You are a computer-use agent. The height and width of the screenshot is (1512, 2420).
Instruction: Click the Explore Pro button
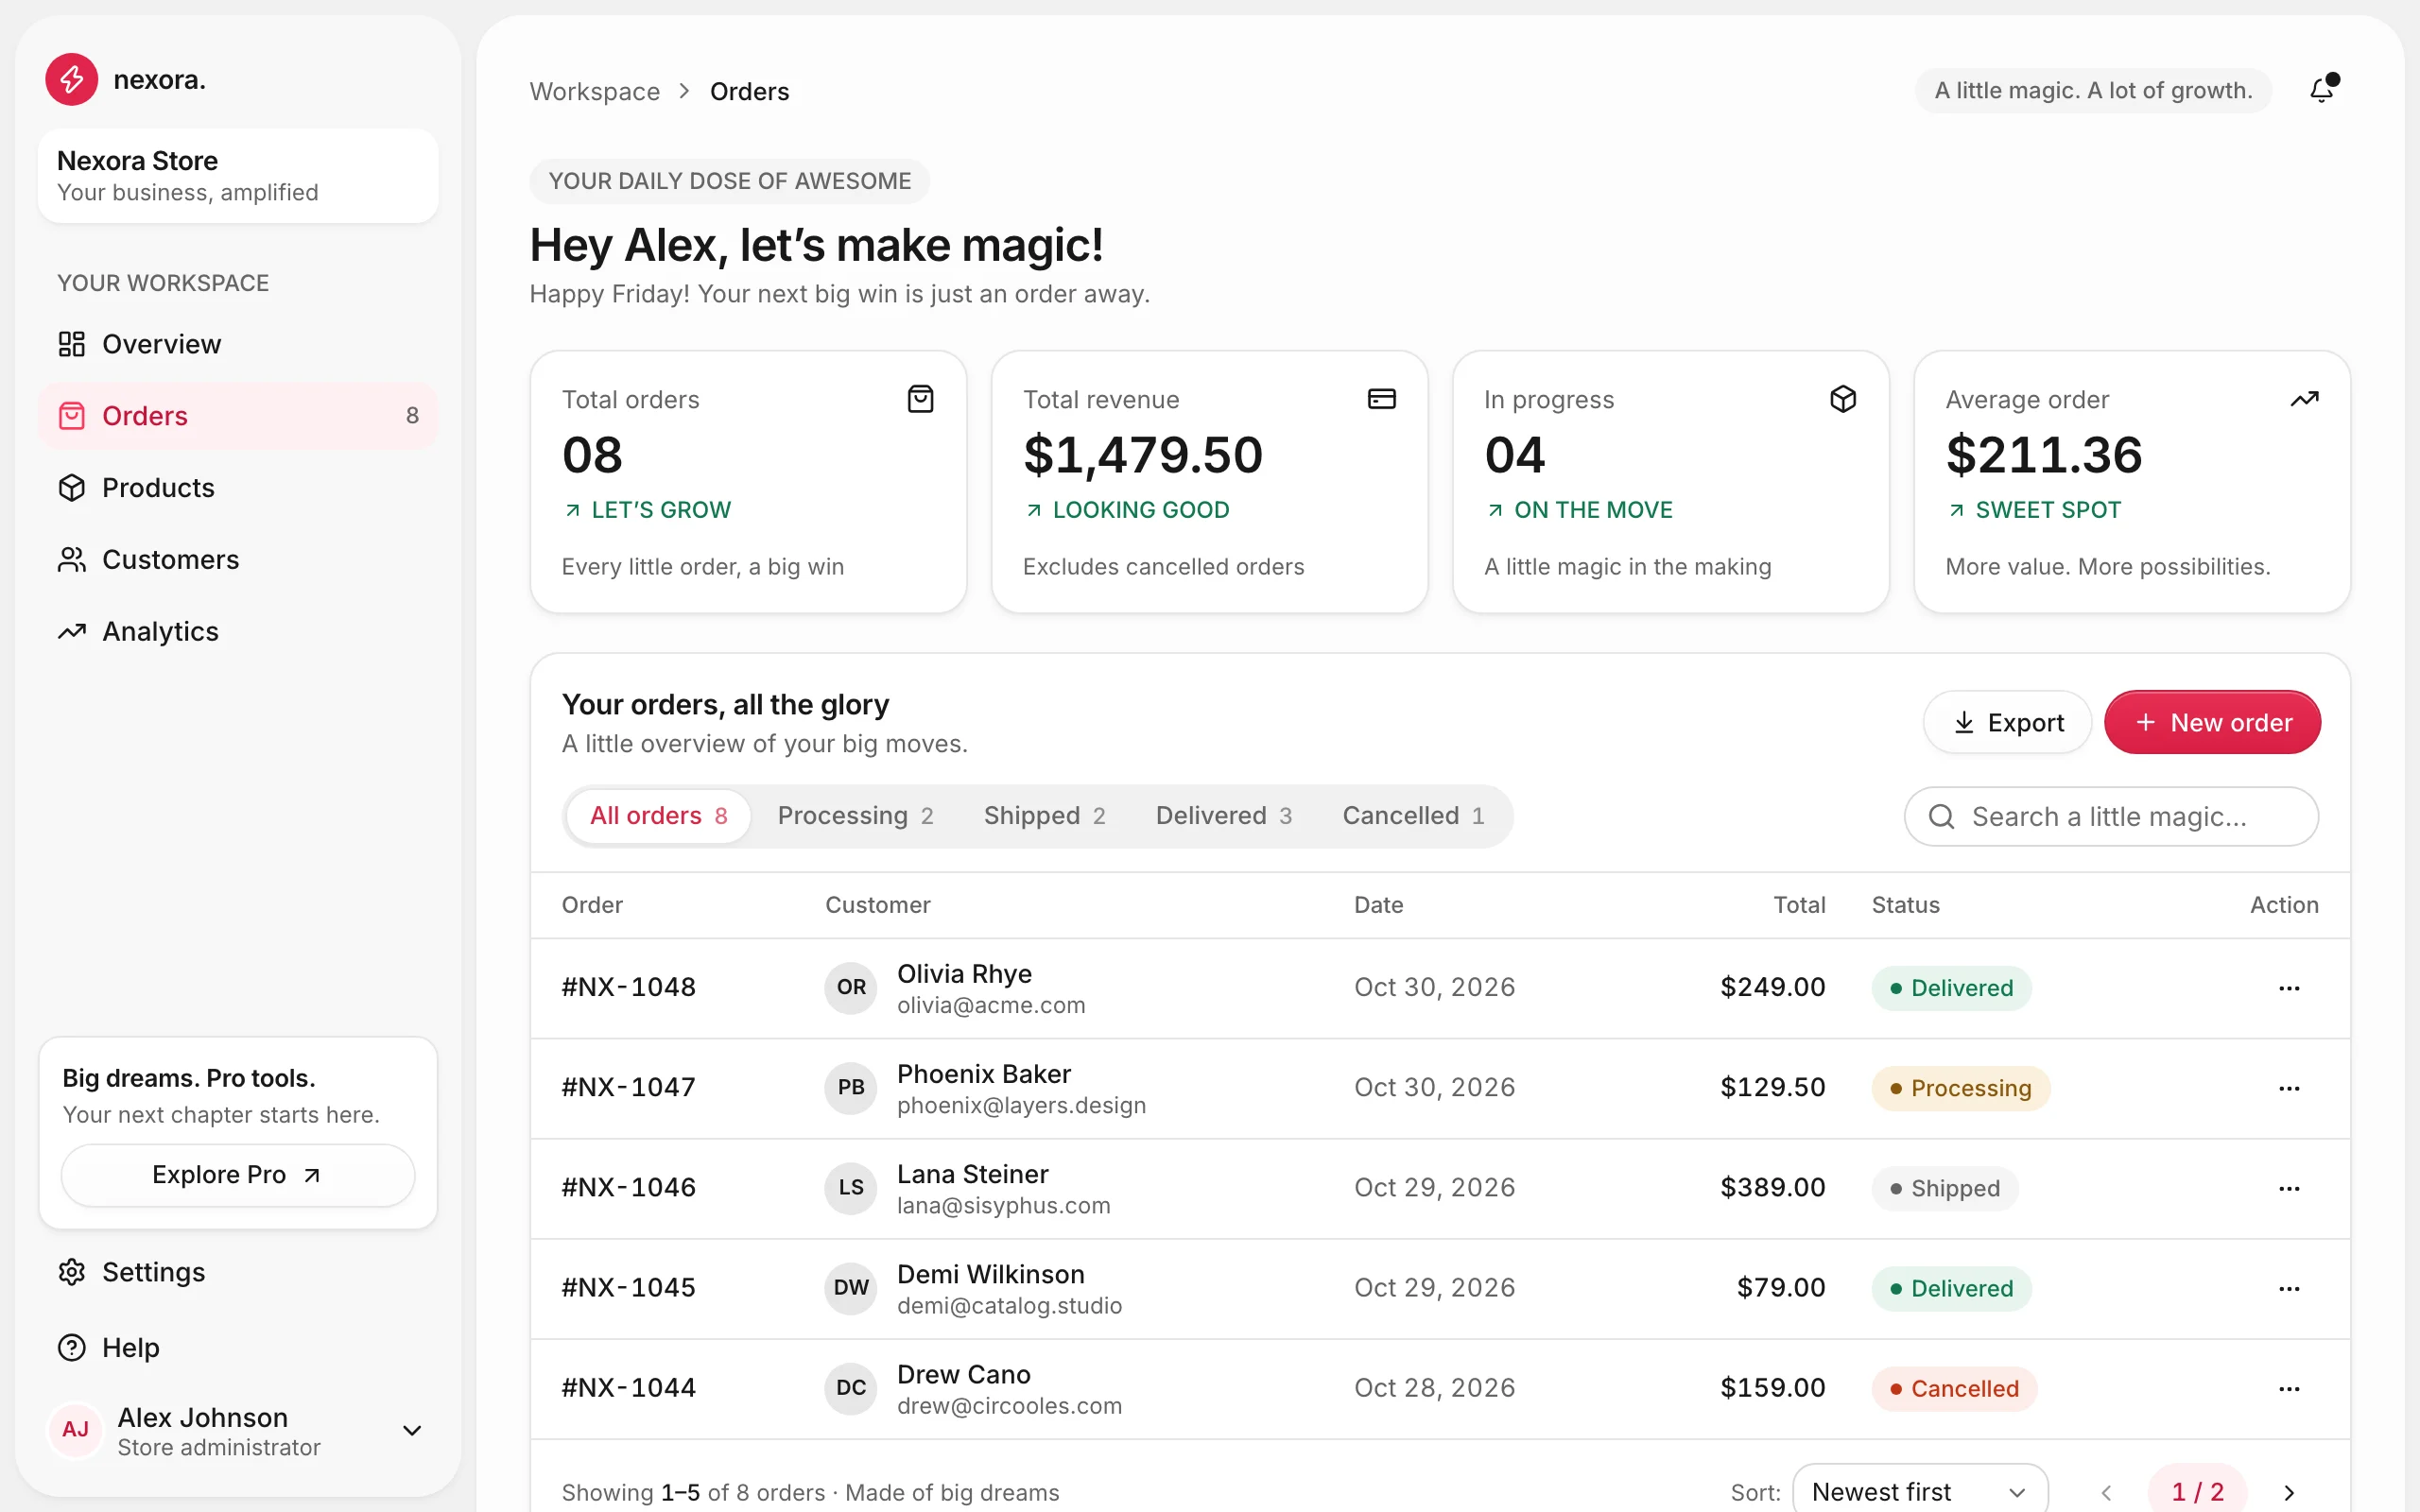point(238,1175)
